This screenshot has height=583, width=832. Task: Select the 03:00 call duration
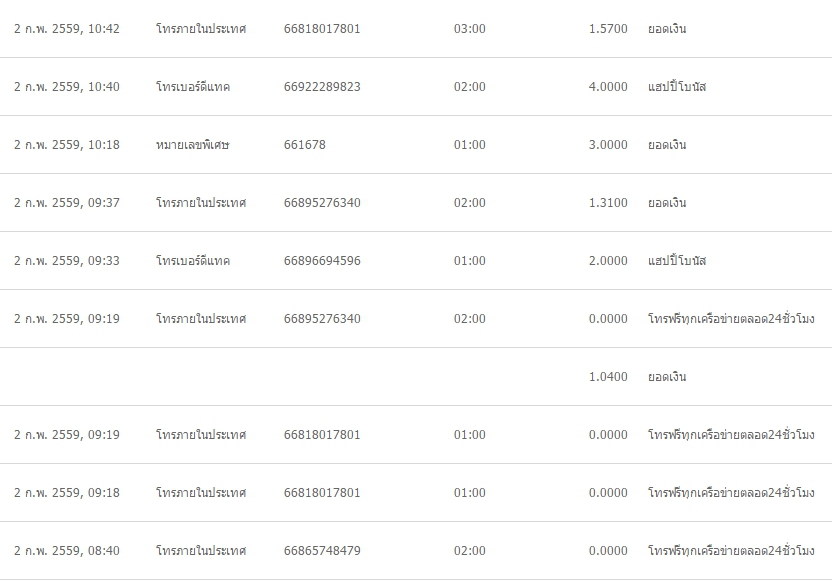(469, 29)
